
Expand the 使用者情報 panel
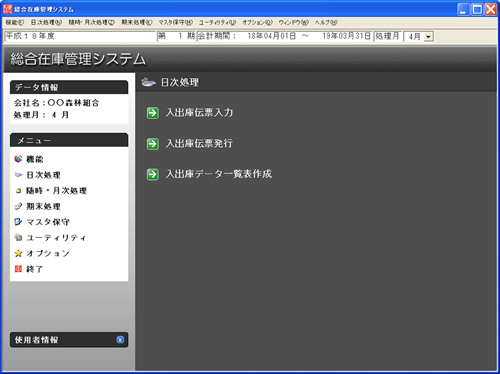(x=120, y=340)
